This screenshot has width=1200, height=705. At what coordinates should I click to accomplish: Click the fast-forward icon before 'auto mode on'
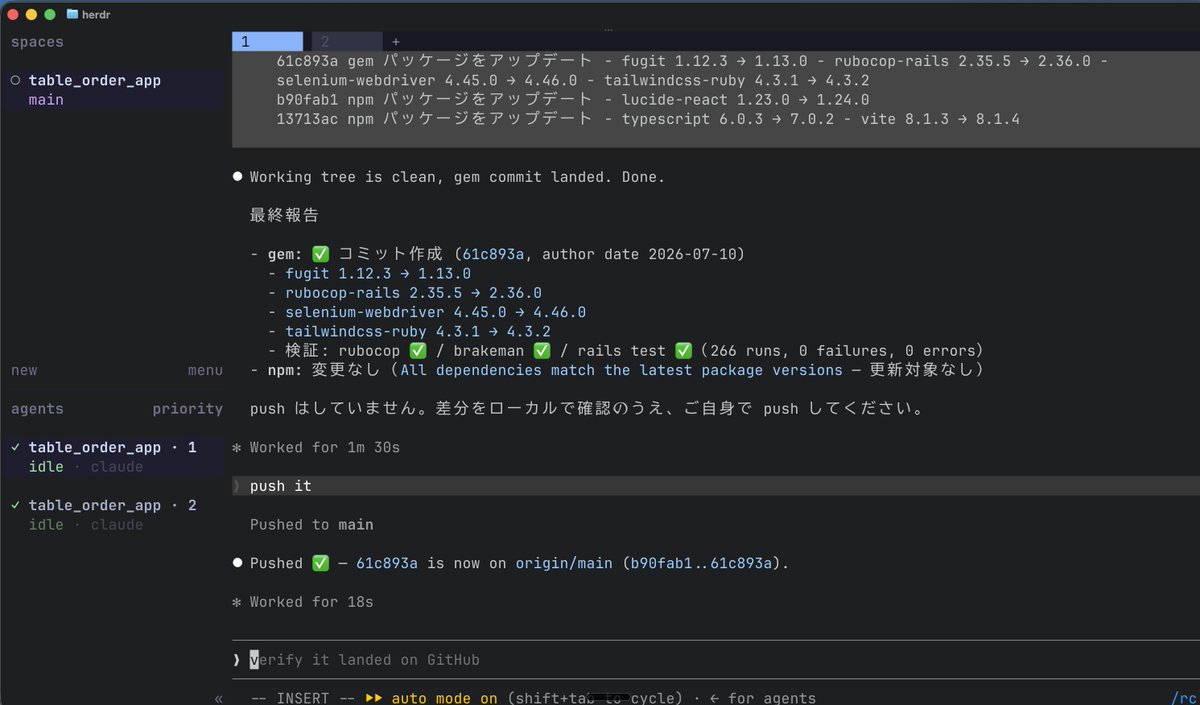click(376, 698)
